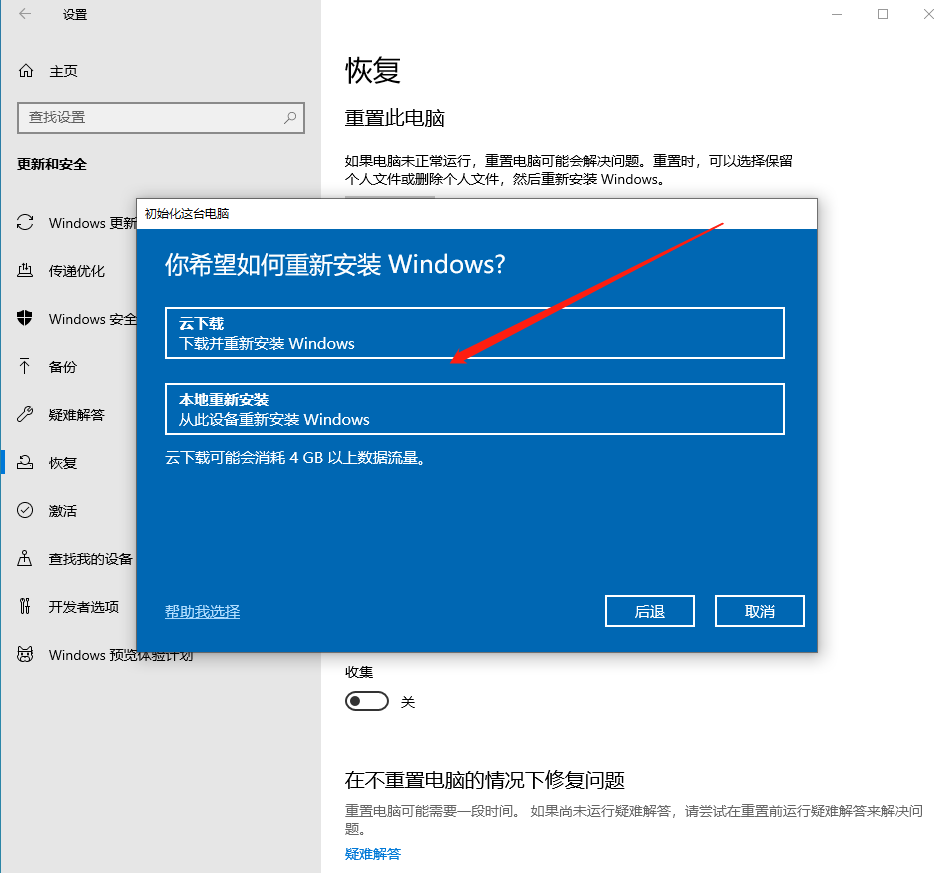Screen dimensions: 946x873
Task: Click the 主页 home icon
Action: pos(27,71)
